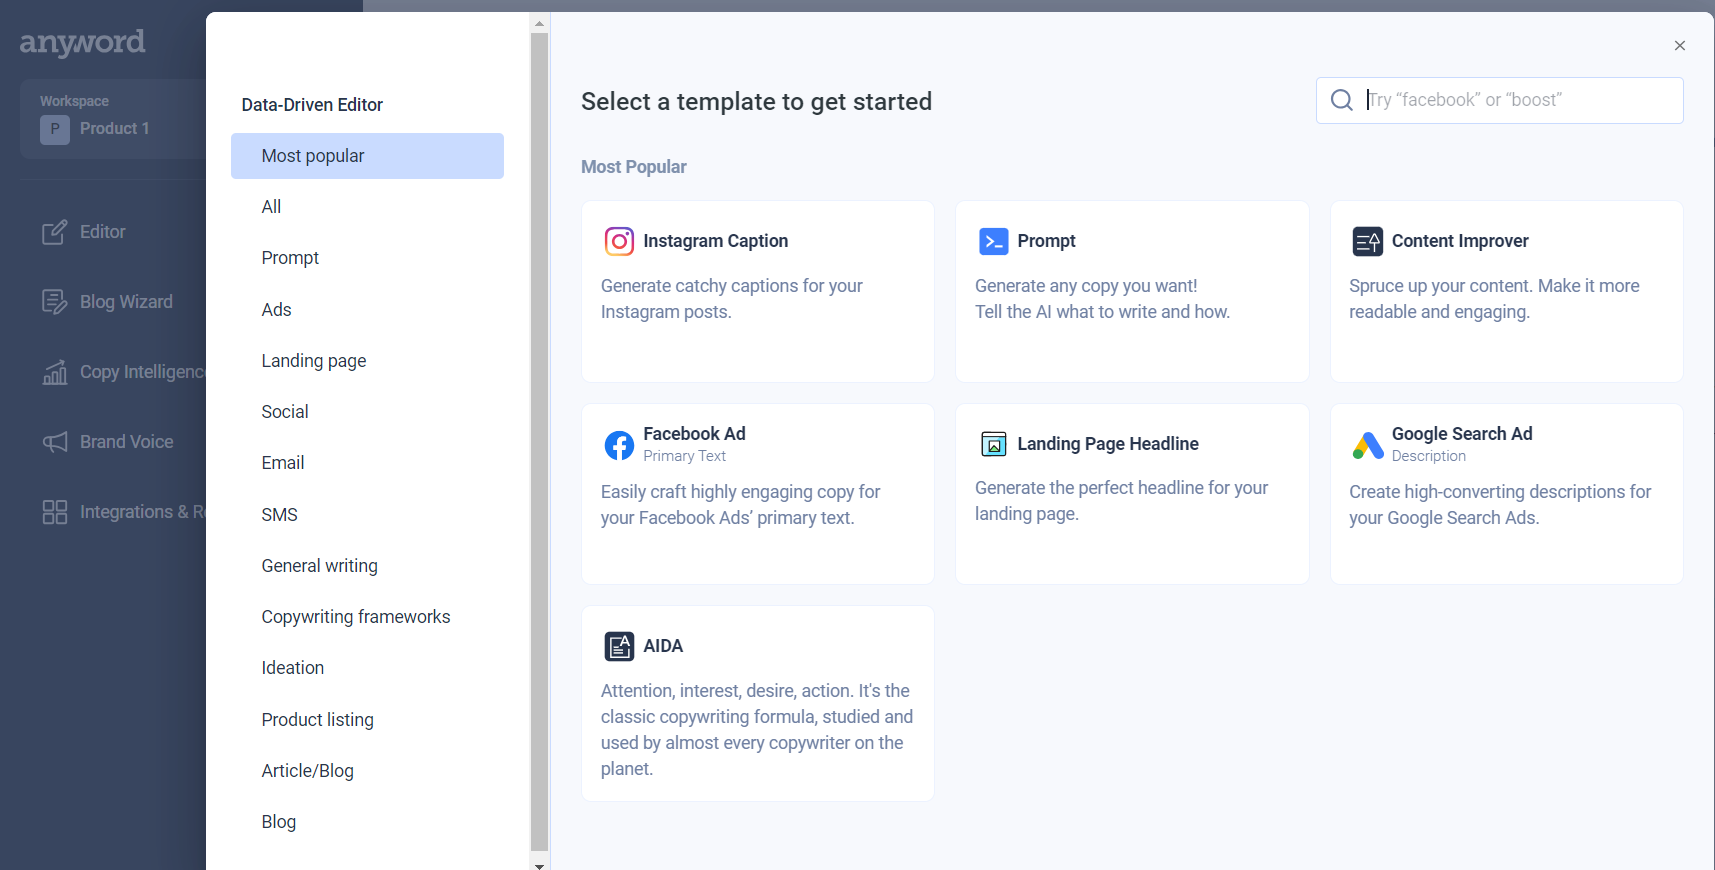
Task: Open the Brand Voice sidebar page
Action: click(x=126, y=442)
